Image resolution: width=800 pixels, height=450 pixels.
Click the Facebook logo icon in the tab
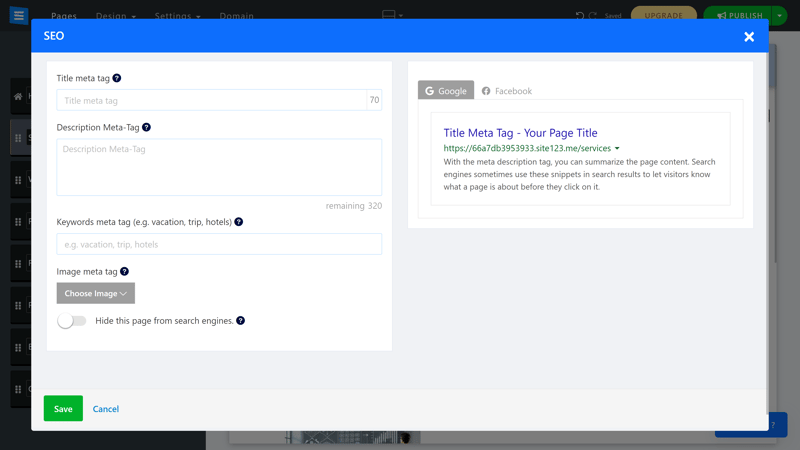(486, 91)
